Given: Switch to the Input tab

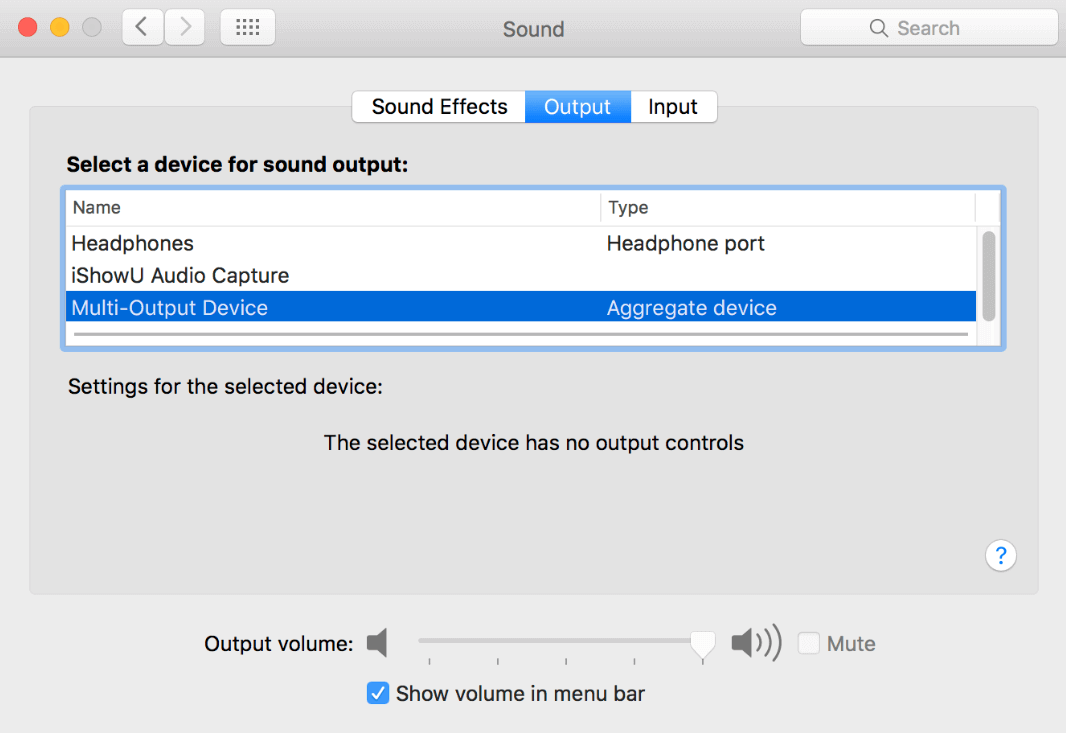Looking at the screenshot, I should pyautogui.click(x=673, y=107).
